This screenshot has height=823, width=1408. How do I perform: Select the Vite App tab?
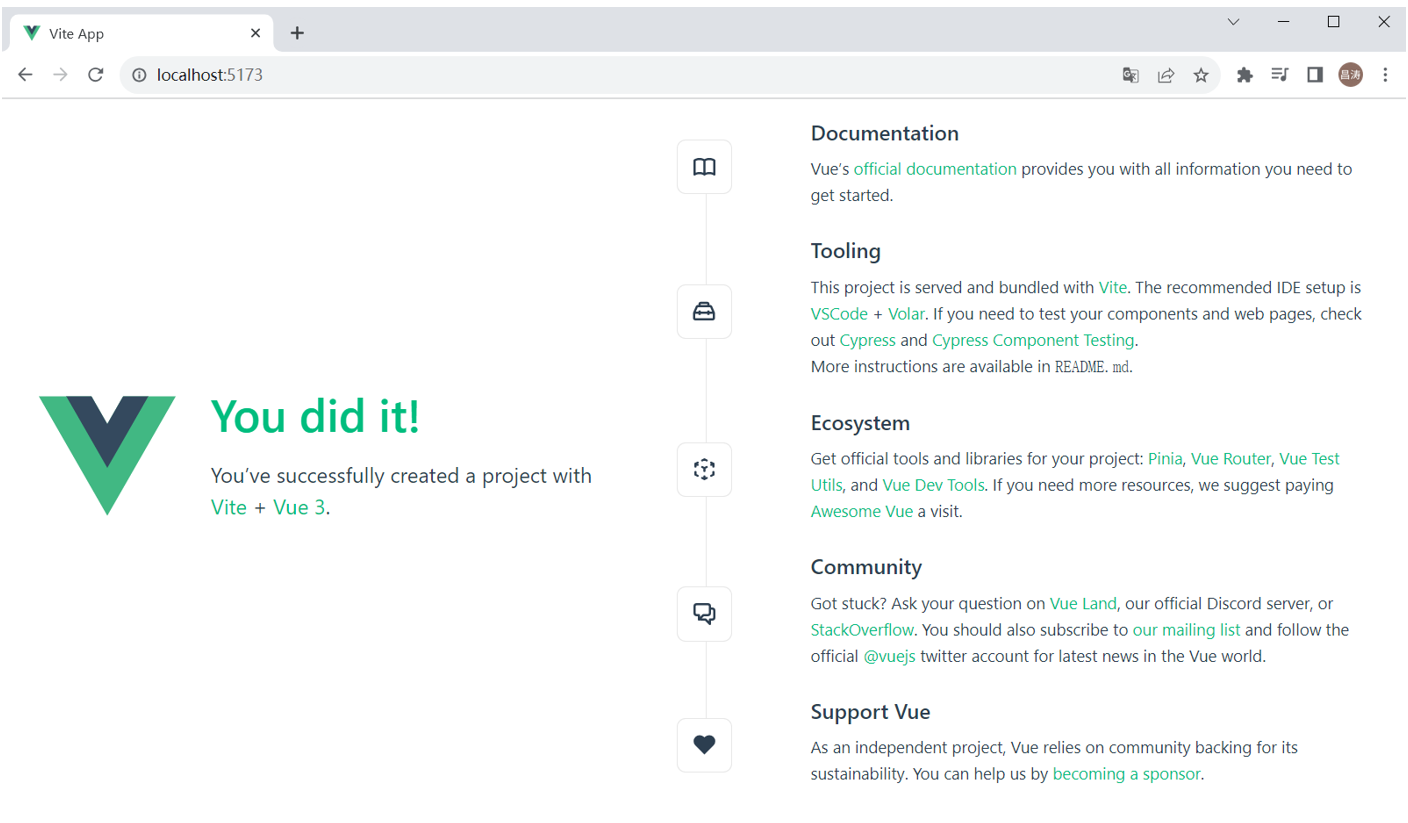click(x=141, y=33)
